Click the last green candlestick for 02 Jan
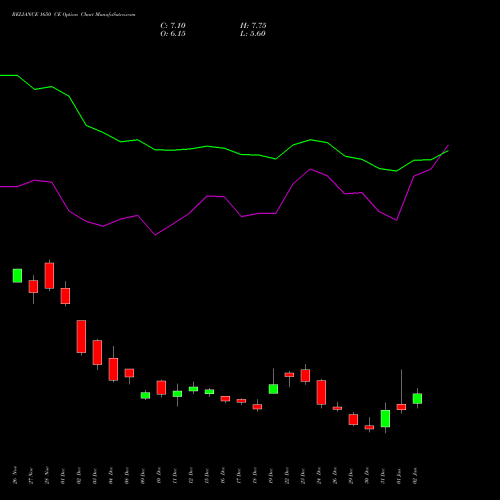Viewport: 500px width, 500px height. pos(417,398)
